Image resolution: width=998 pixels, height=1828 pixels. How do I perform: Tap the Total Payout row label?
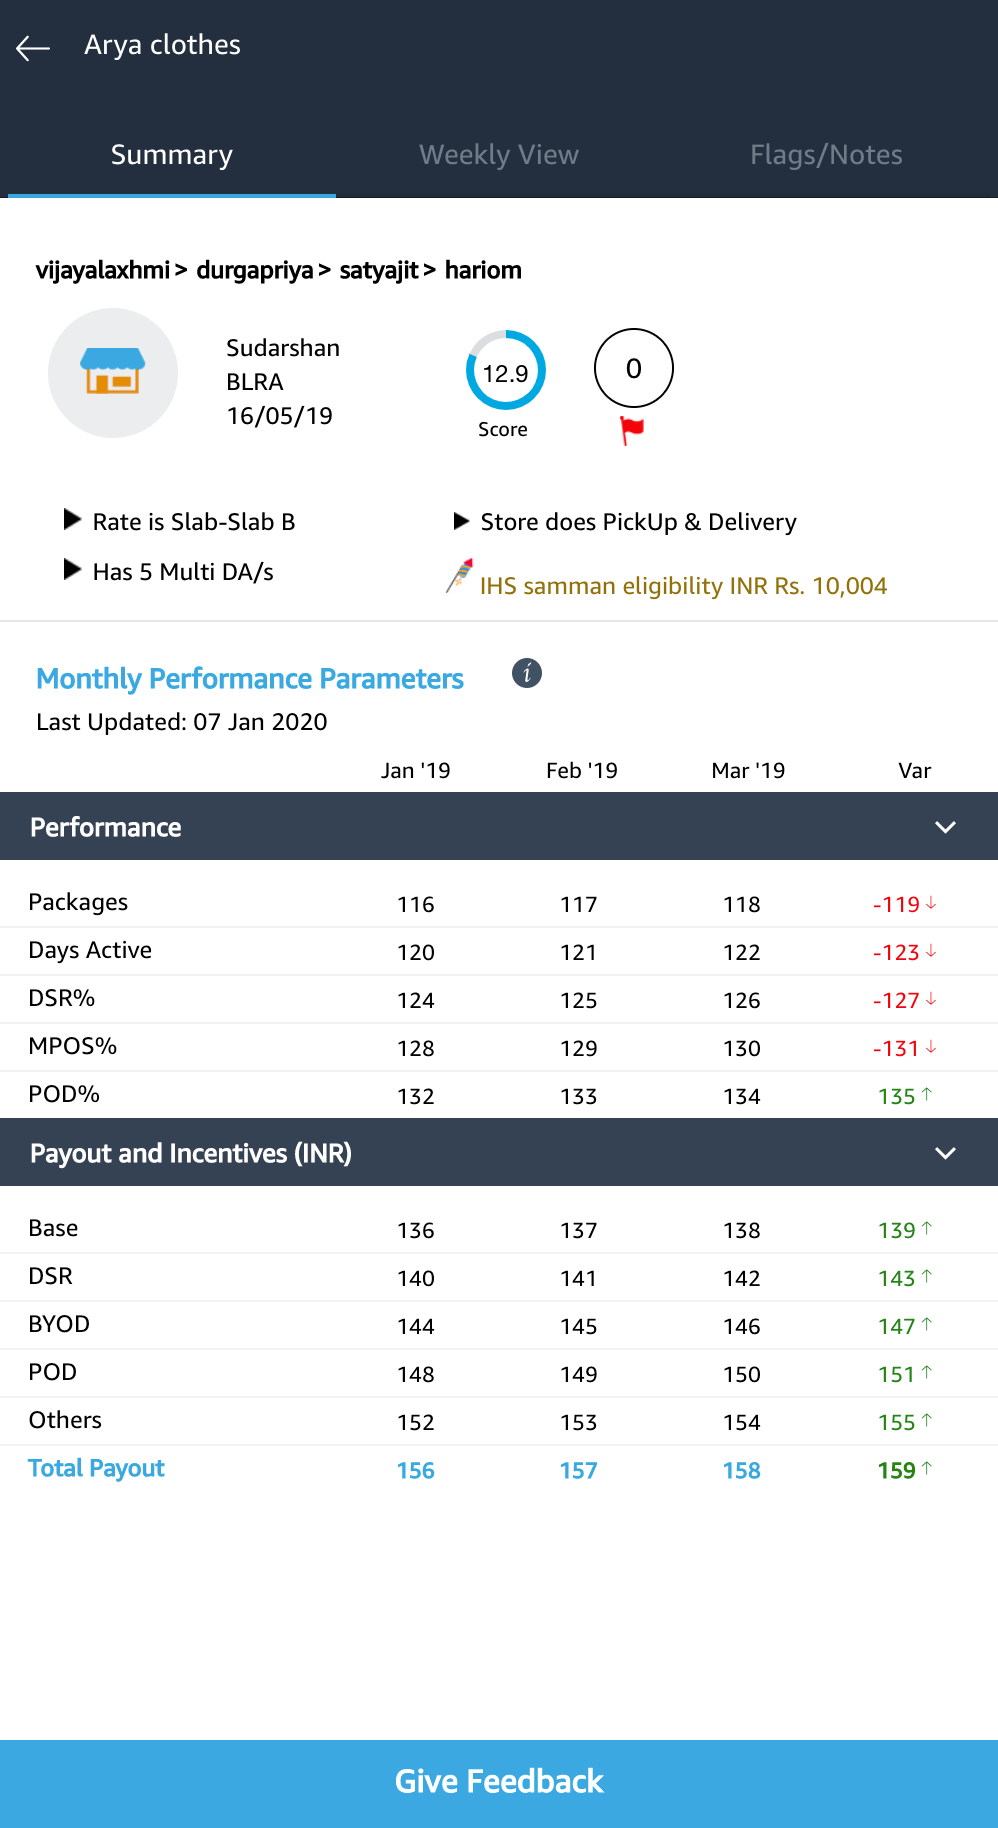[x=96, y=1468]
